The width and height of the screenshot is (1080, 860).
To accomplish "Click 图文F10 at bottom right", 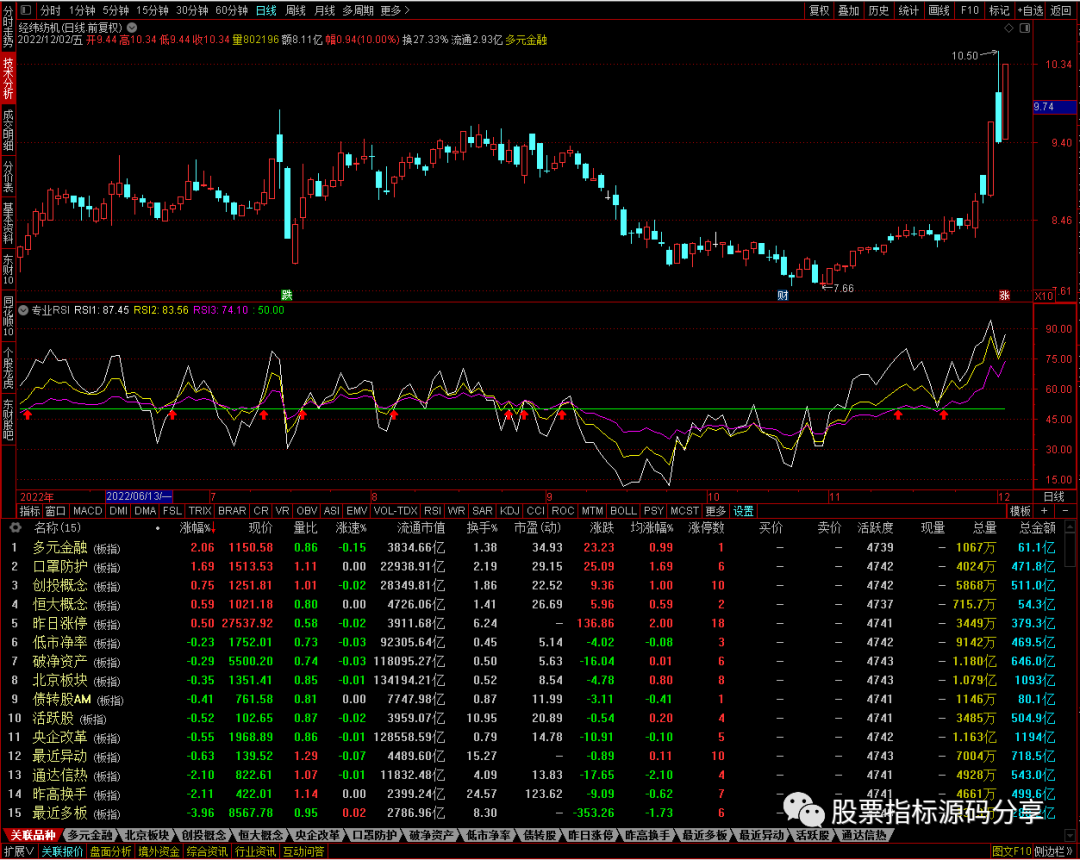I will pos(1011,852).
